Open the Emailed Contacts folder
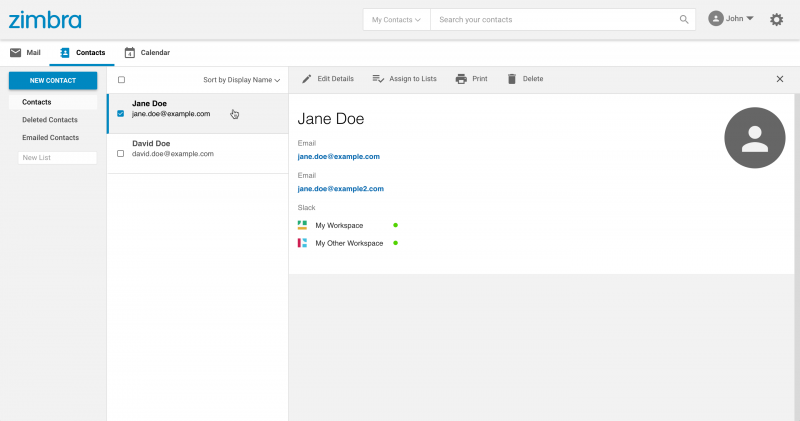Viewport: 800px width, 421px height. pos(53,137)
